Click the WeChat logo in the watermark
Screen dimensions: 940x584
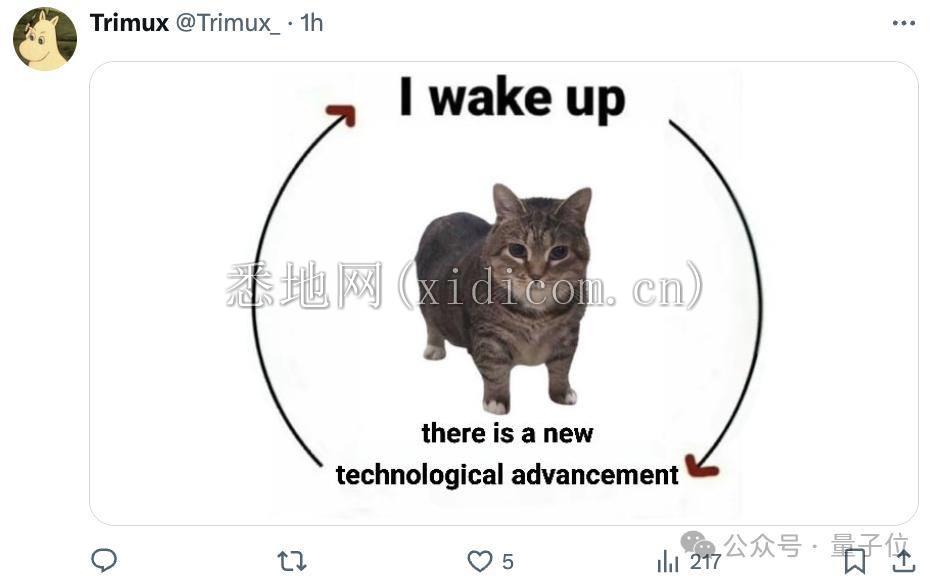(698, 544)
